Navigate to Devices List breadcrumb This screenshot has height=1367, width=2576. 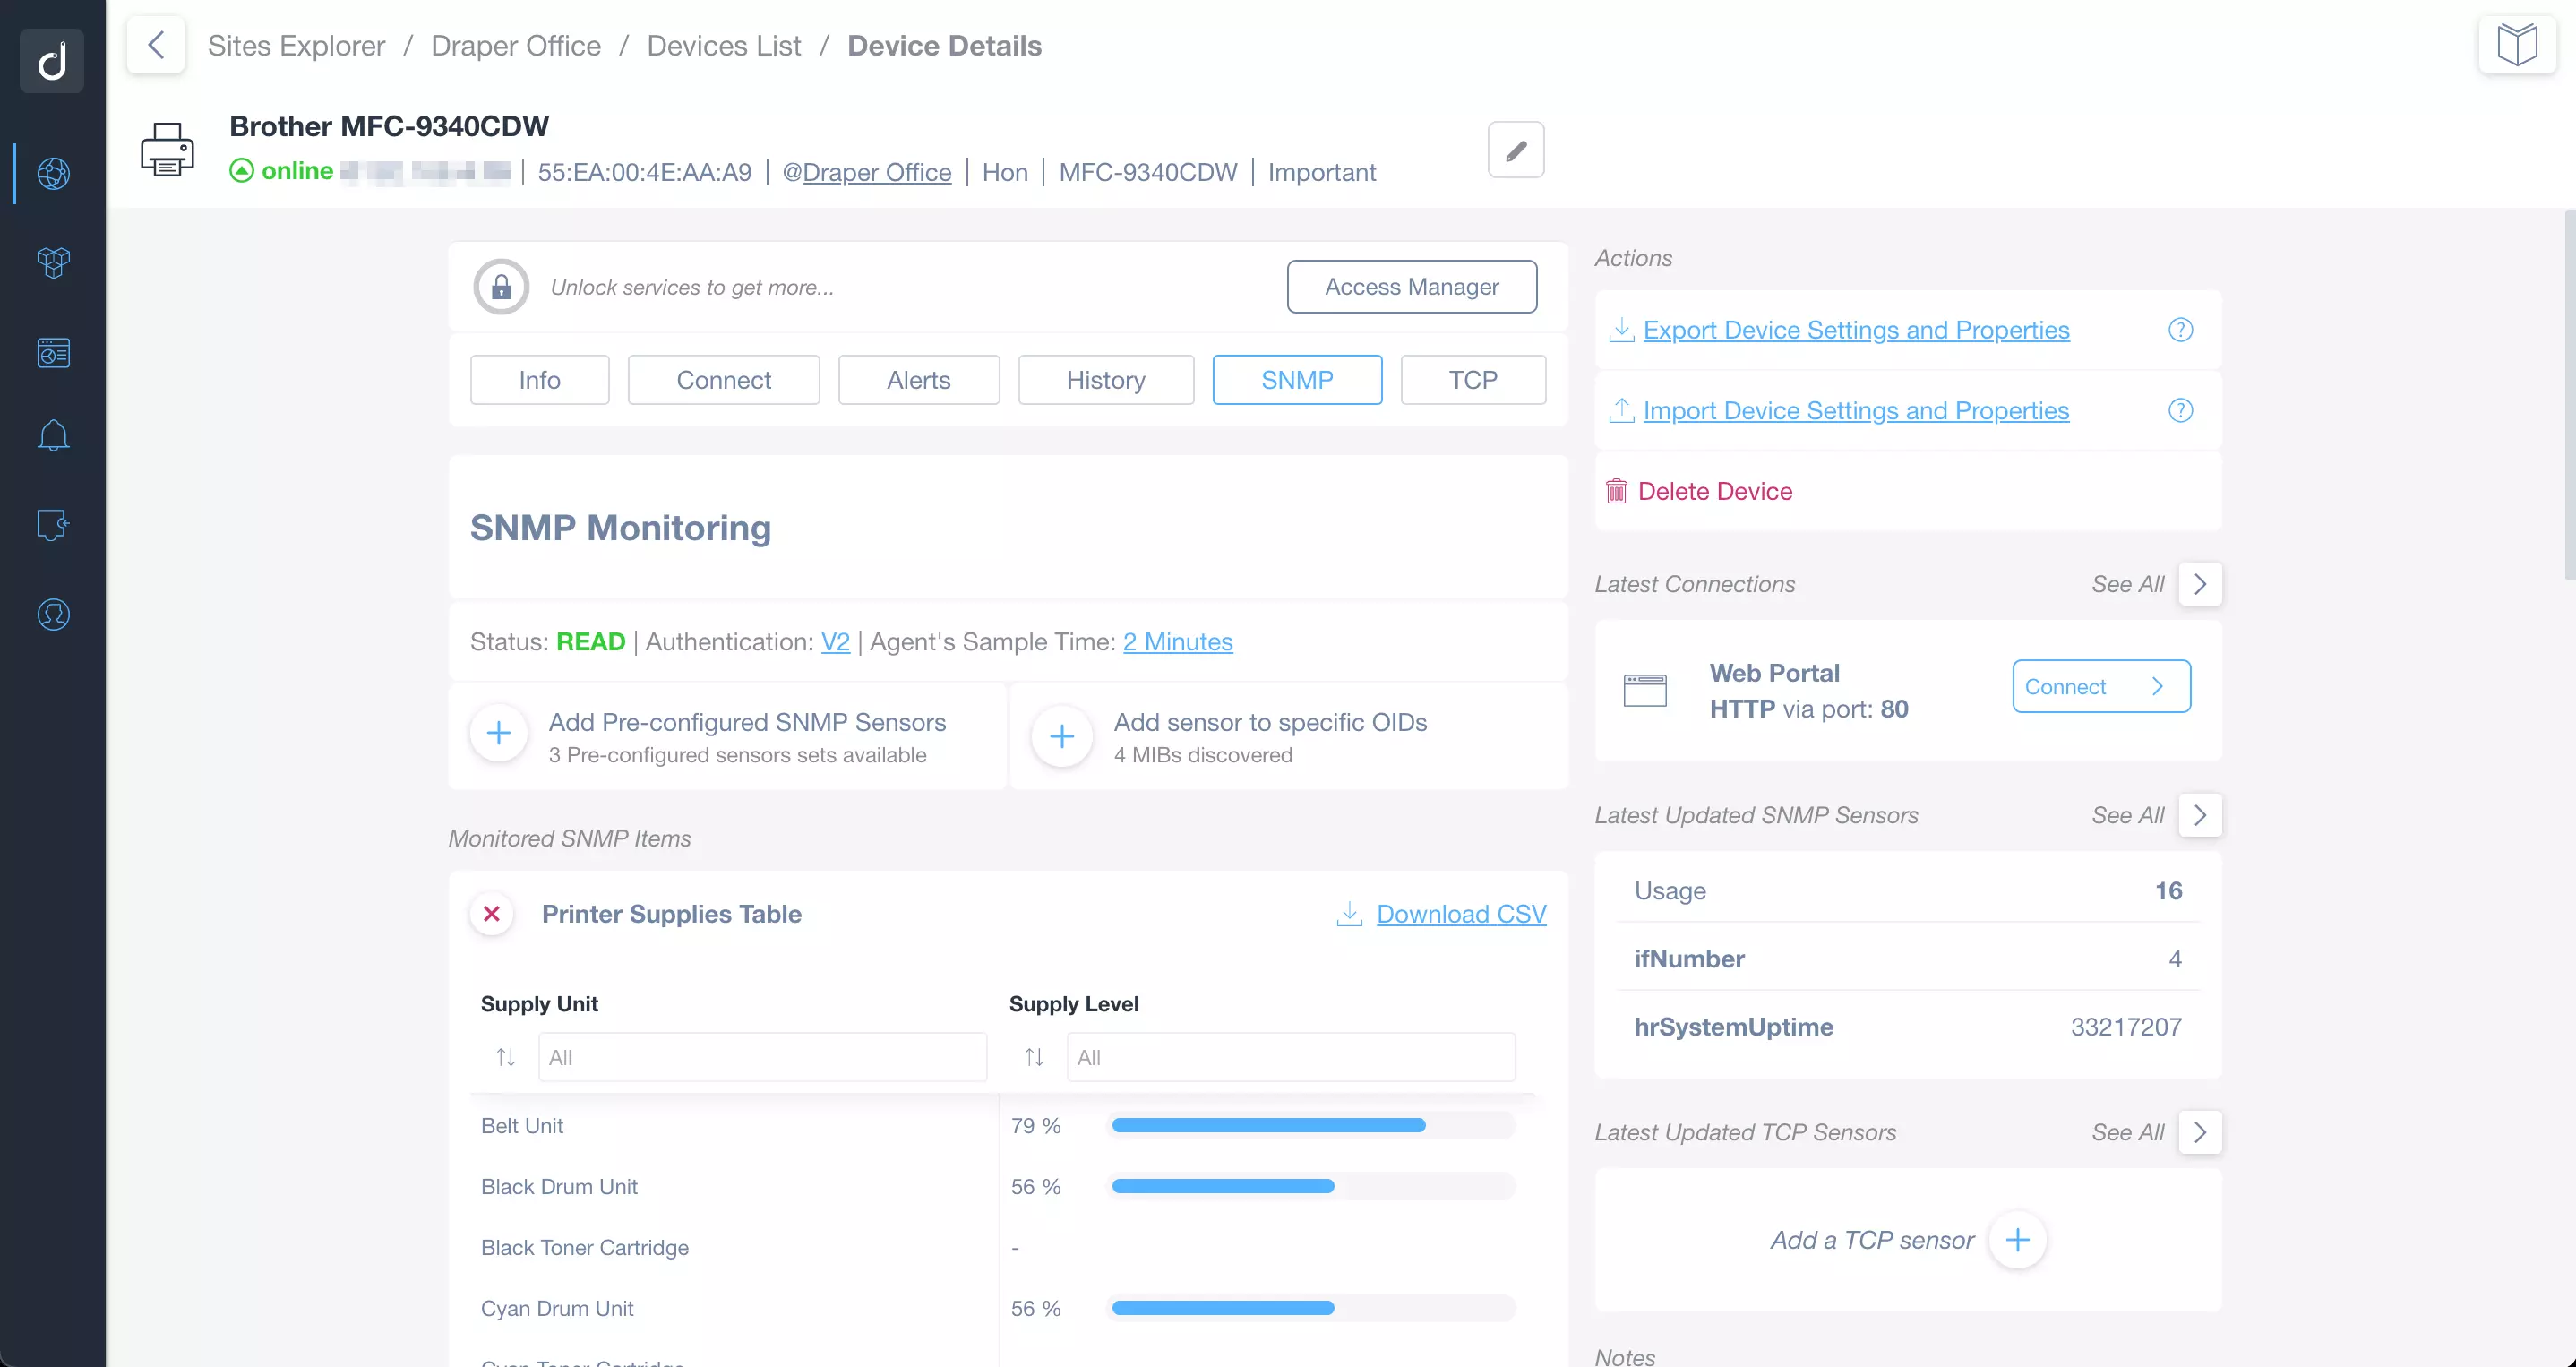724,45
